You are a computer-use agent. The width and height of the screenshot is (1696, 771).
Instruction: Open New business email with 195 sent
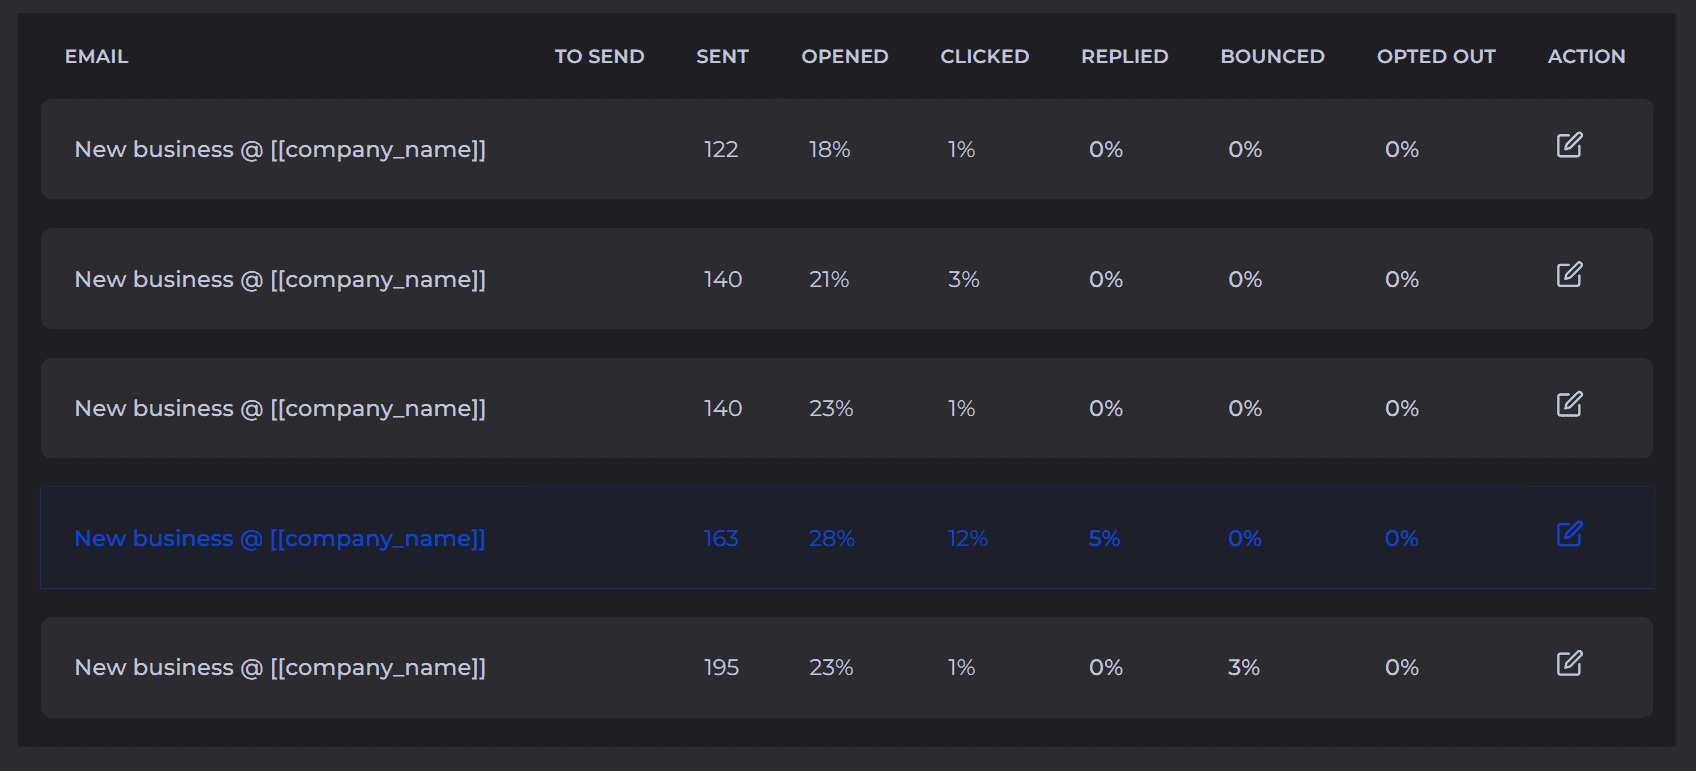(280, 667)
